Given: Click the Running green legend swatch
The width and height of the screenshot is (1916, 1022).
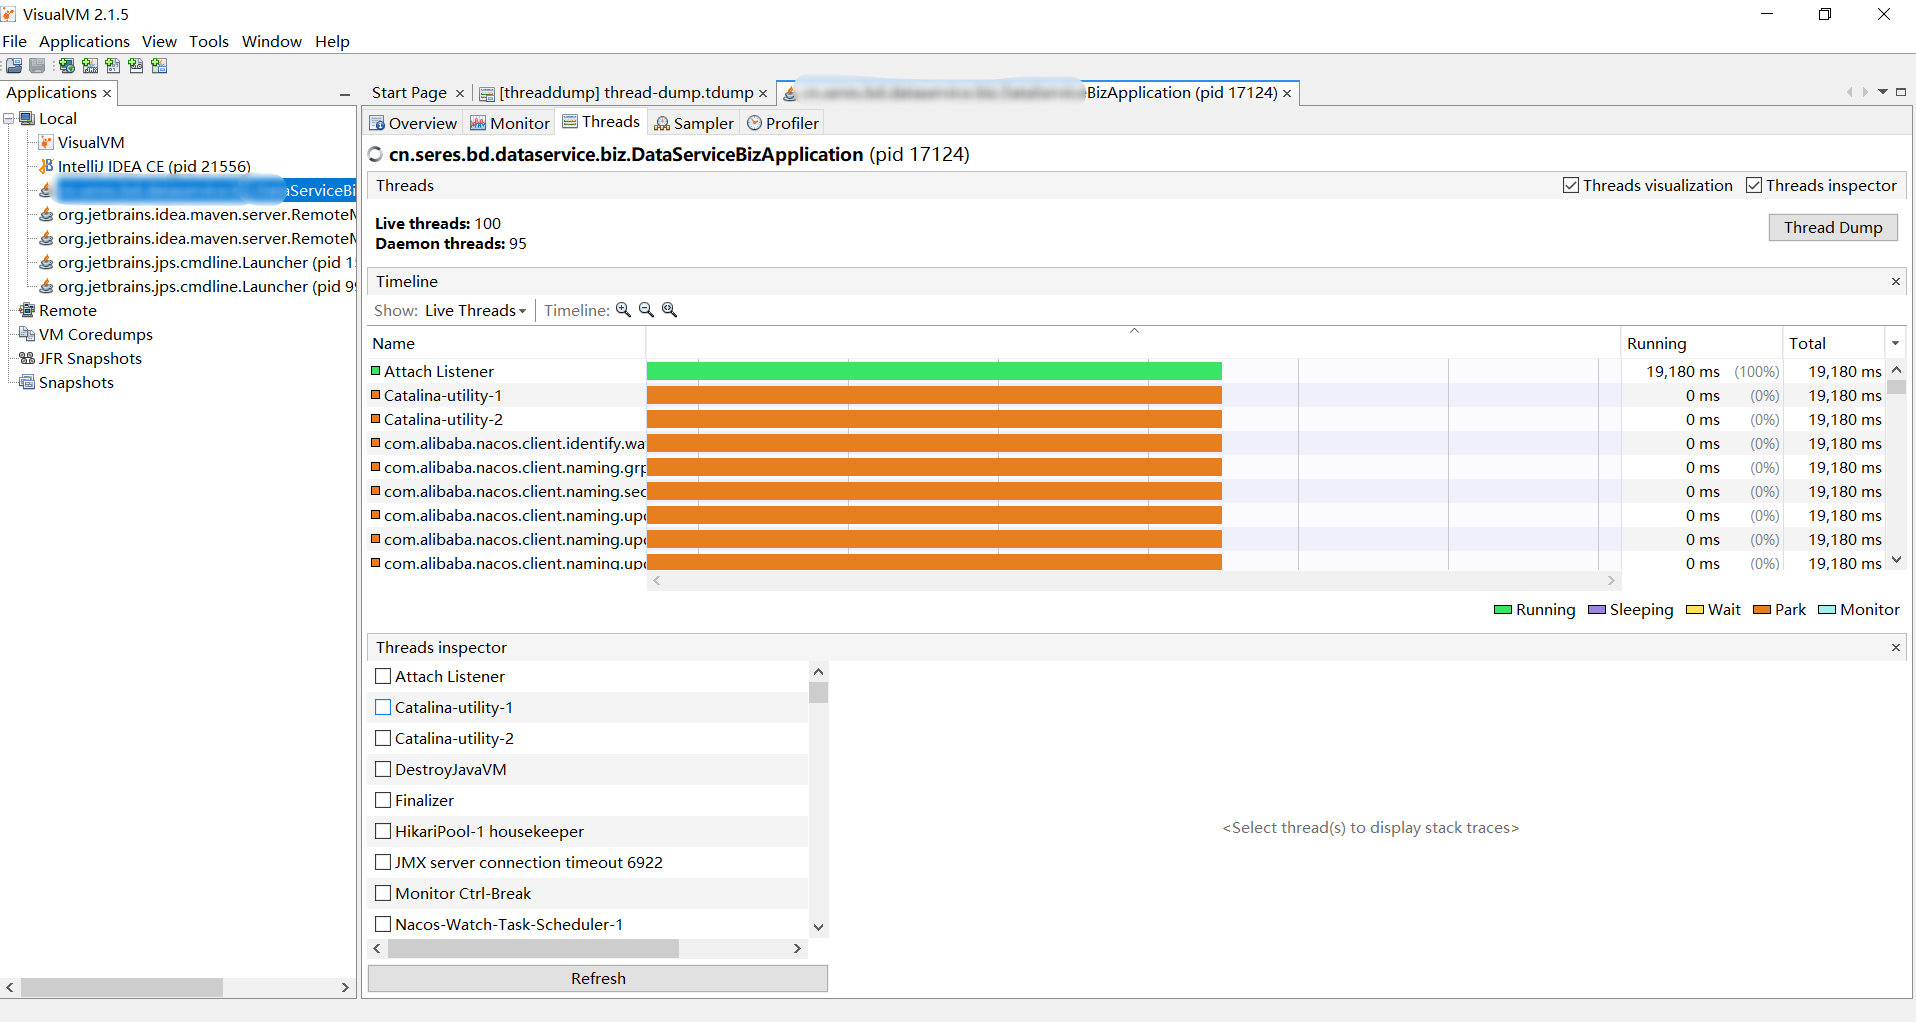Looking at the screenshot, I should (1502, 610).
